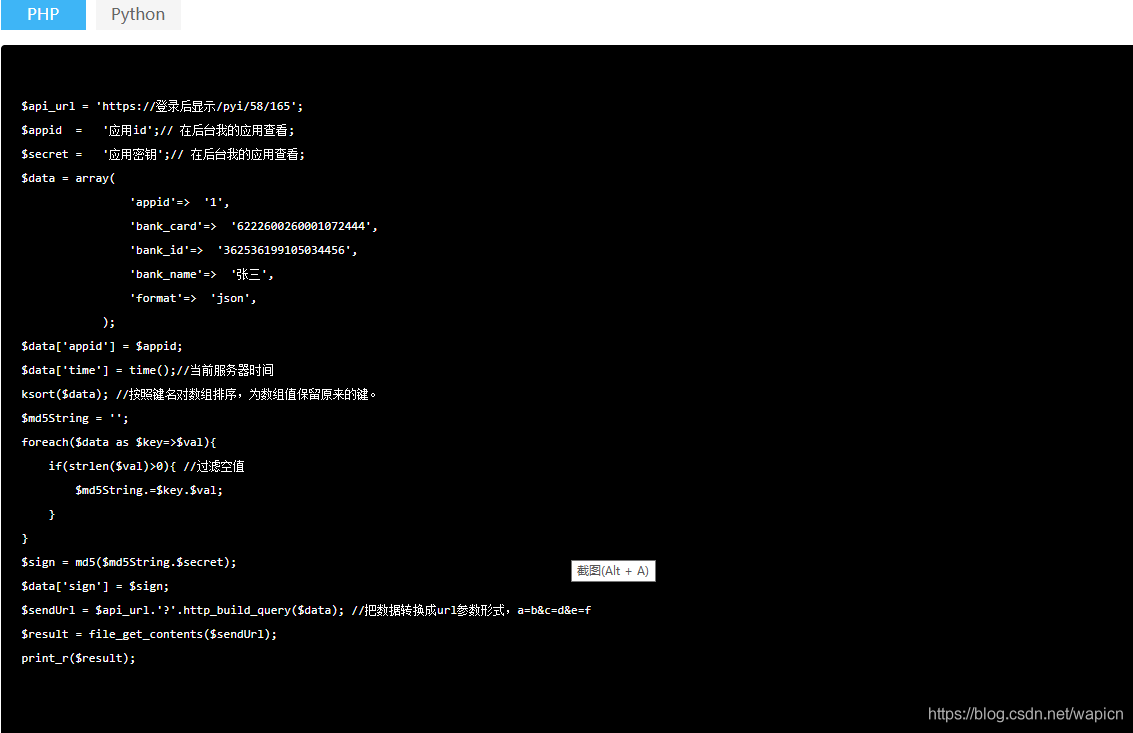This screenshot has height=733, width=1133.
Task: Click the 截图(Alt + A) tooltip button
Action: pos(613,571)
